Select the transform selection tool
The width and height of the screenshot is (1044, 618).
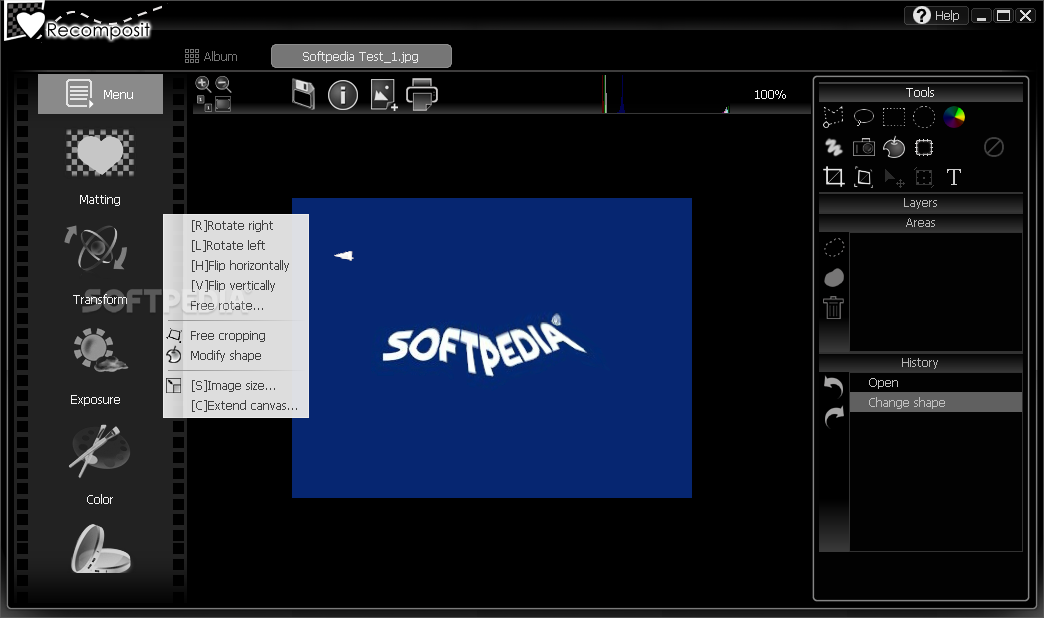tap(923, 177)
